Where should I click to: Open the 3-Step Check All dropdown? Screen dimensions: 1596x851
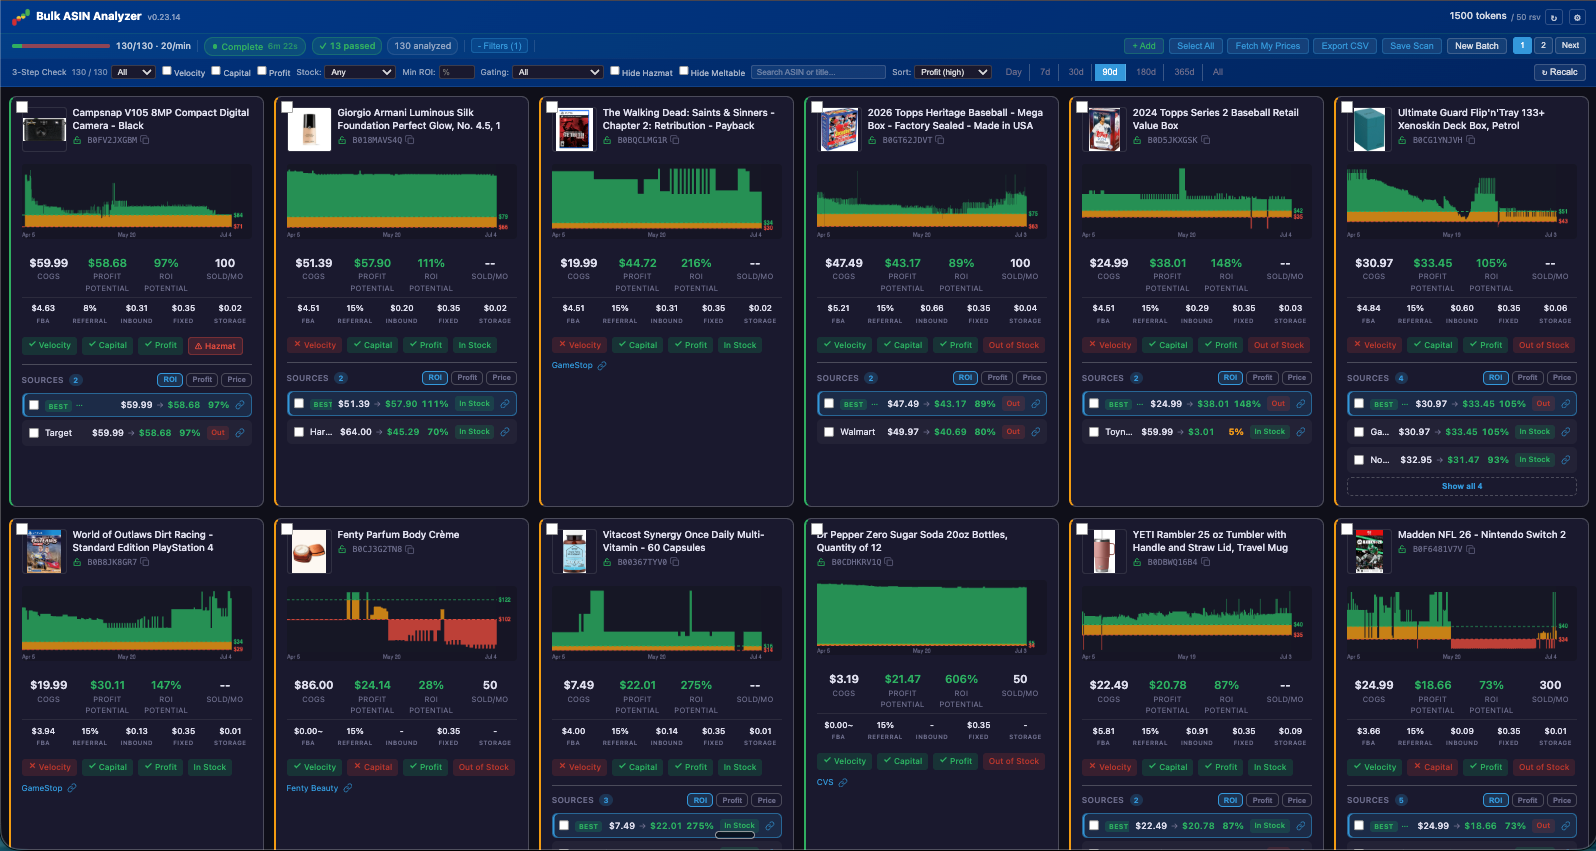point(133,72)
